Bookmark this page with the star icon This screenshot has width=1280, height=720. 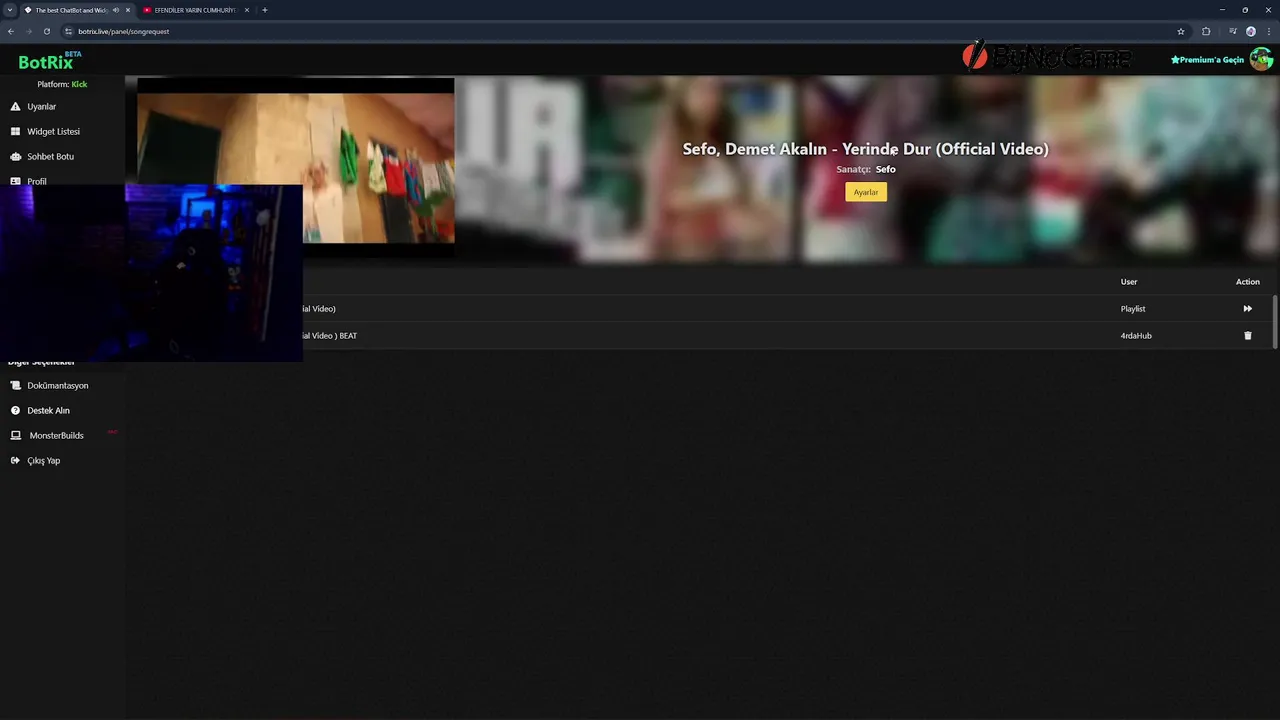(x=1181, y=31)
